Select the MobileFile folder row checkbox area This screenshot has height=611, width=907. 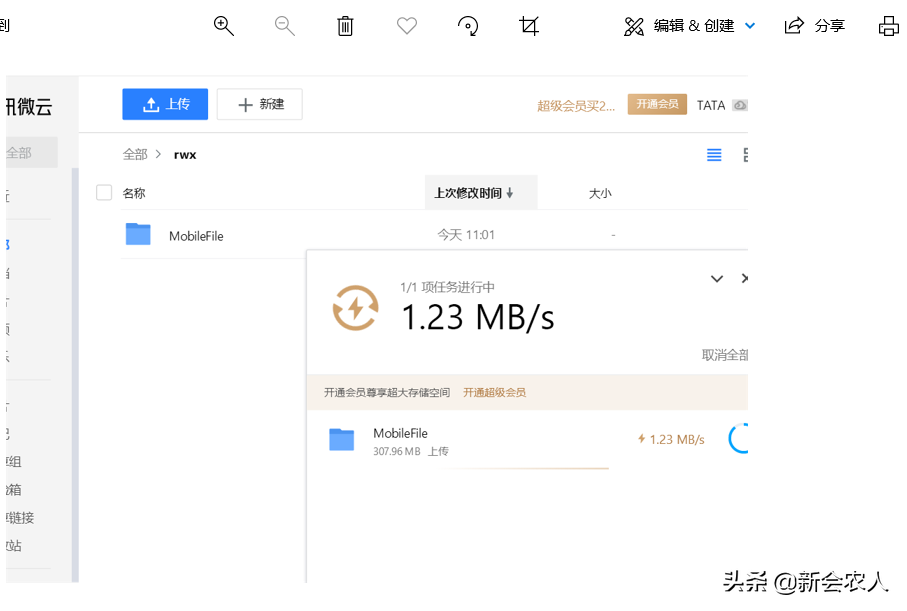pos(104,234)
